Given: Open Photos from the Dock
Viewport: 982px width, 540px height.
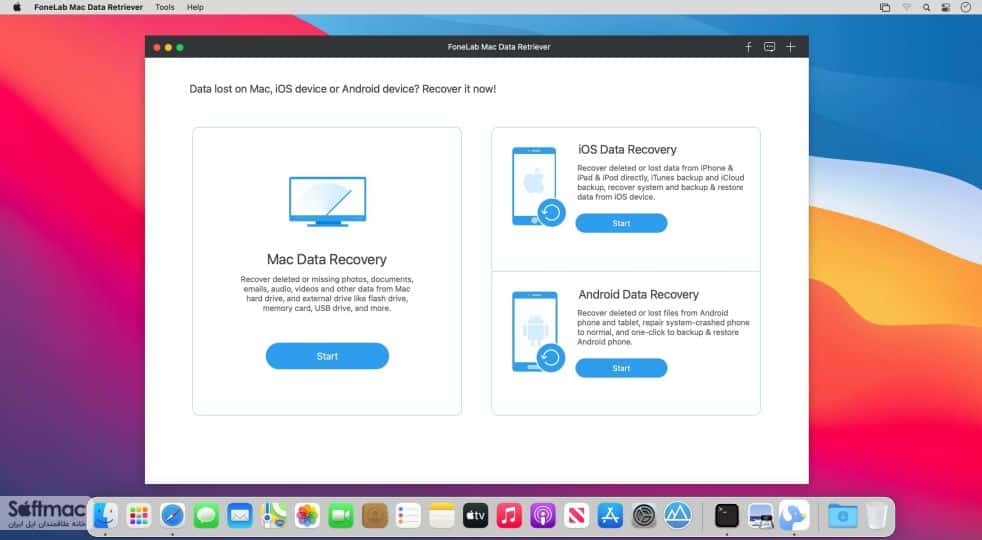Looking at the screenshot, I should tap(307, 516).
